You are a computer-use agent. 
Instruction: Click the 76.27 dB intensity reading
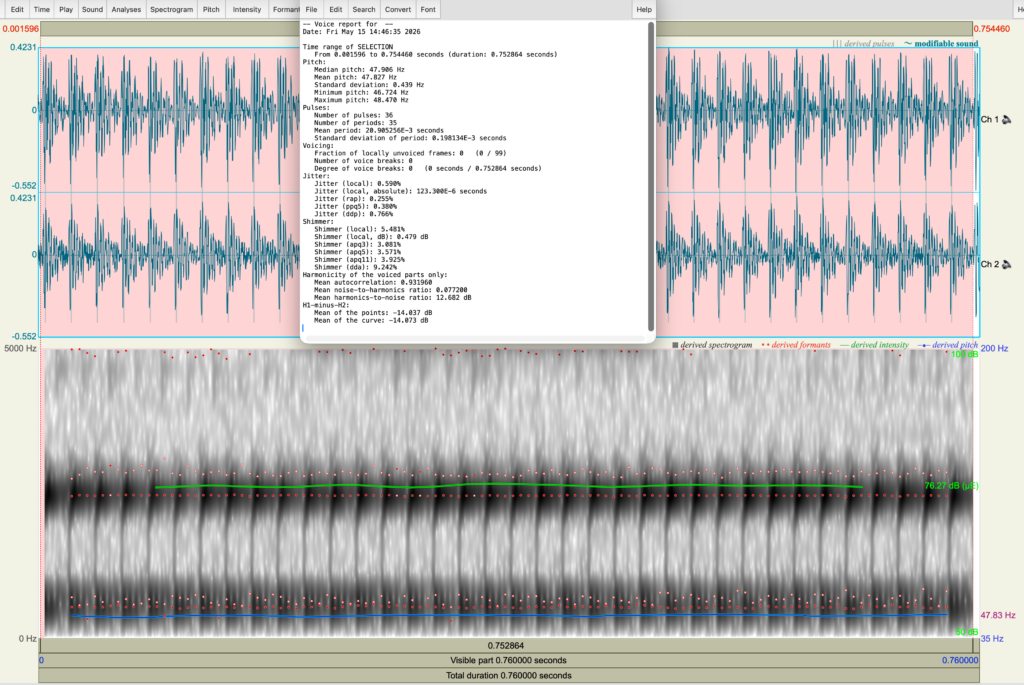[951, 486]
